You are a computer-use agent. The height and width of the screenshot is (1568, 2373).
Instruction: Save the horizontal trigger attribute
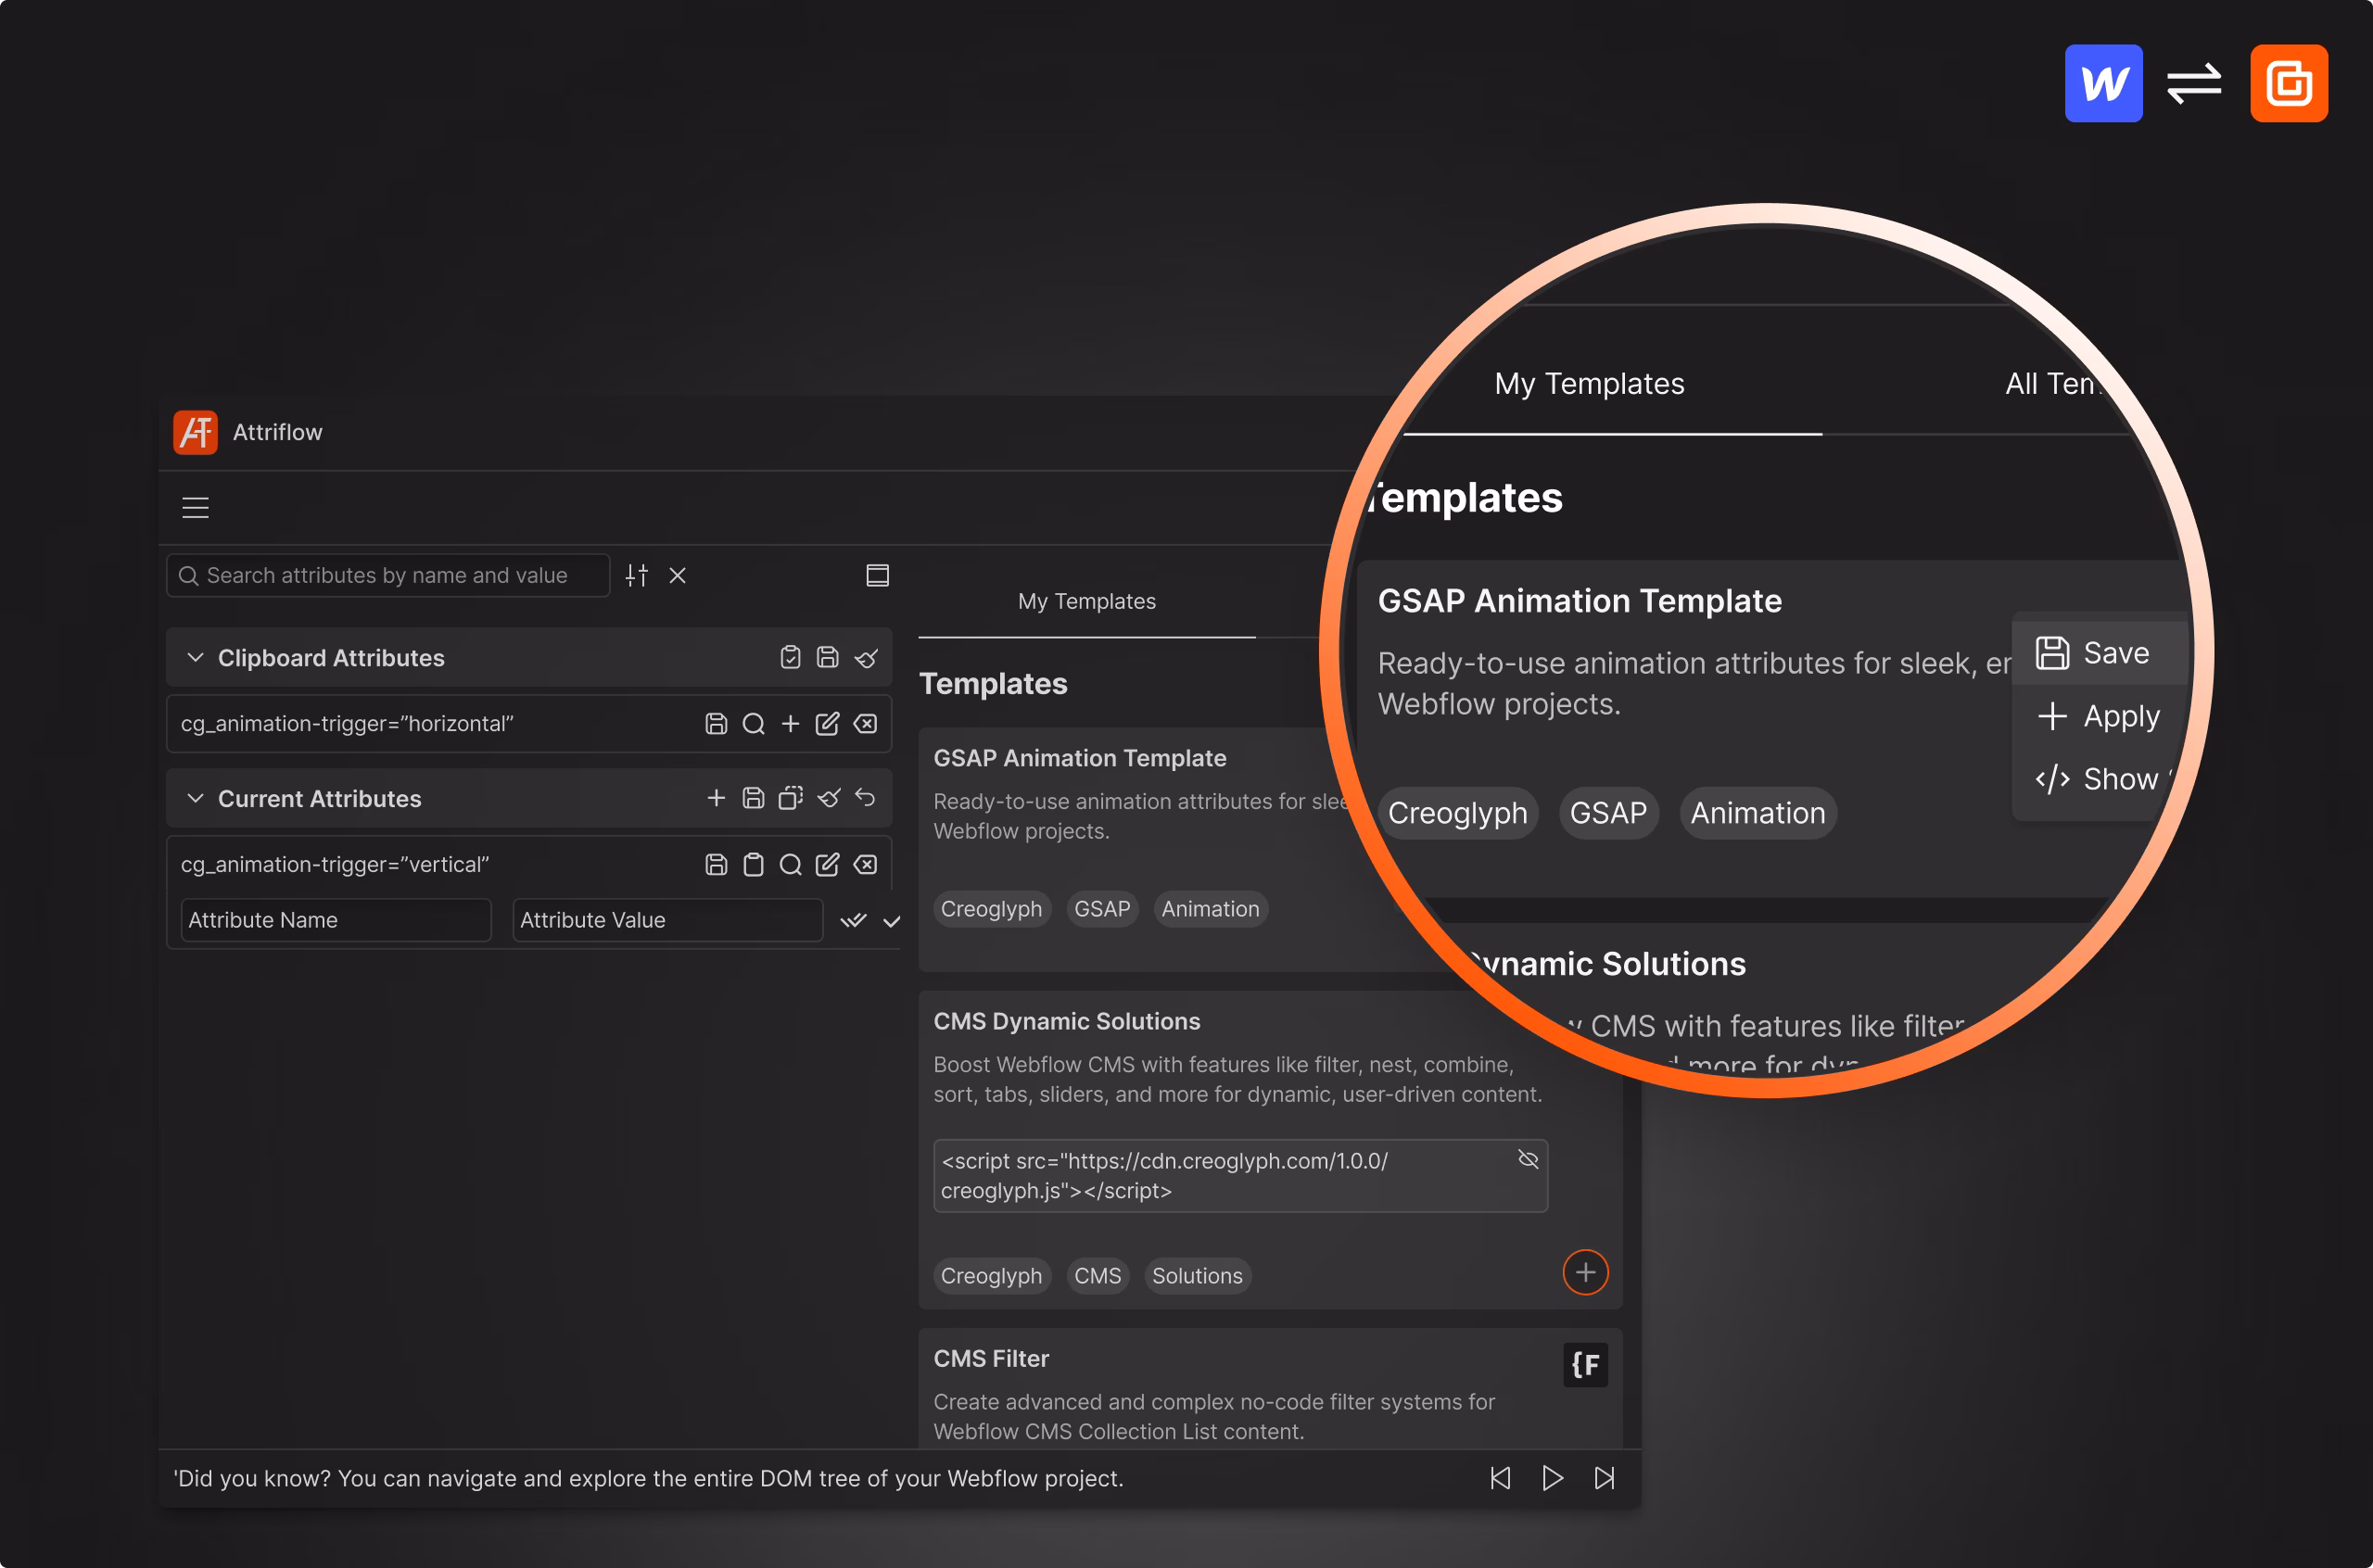[x=716, y=723]
